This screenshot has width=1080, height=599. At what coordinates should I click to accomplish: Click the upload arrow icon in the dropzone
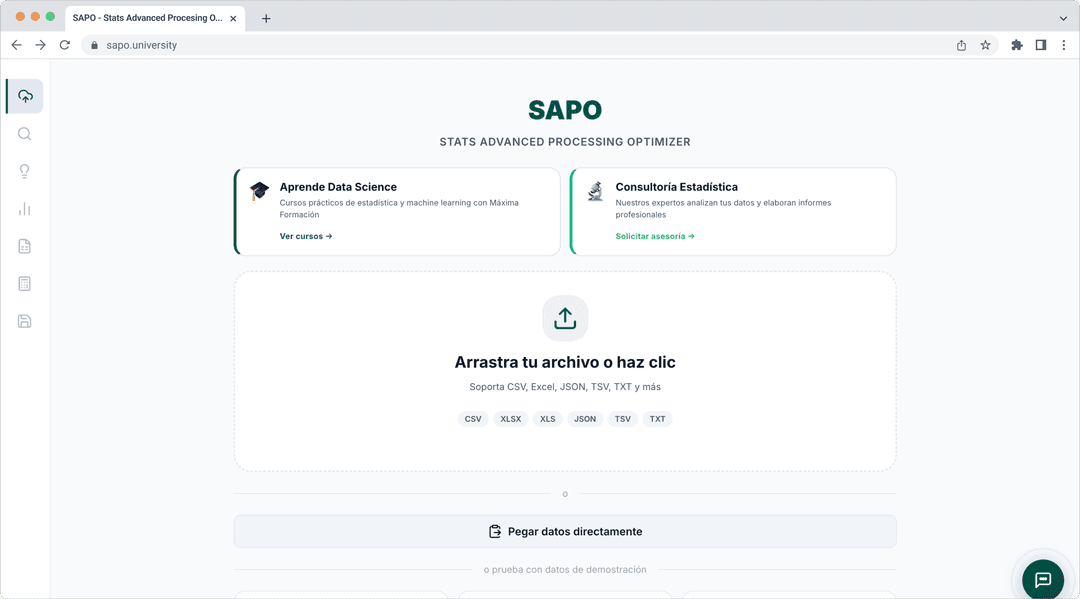(x=565, y=318)
